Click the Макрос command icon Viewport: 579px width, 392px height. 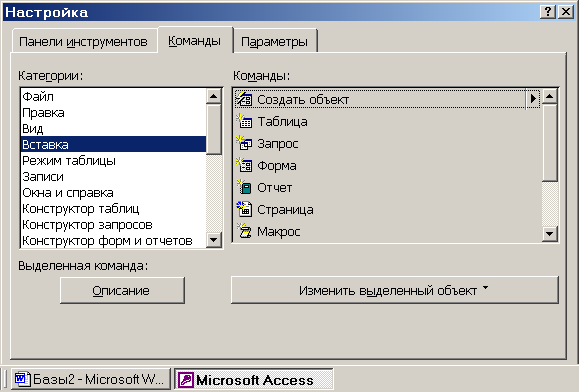(244, 231)
